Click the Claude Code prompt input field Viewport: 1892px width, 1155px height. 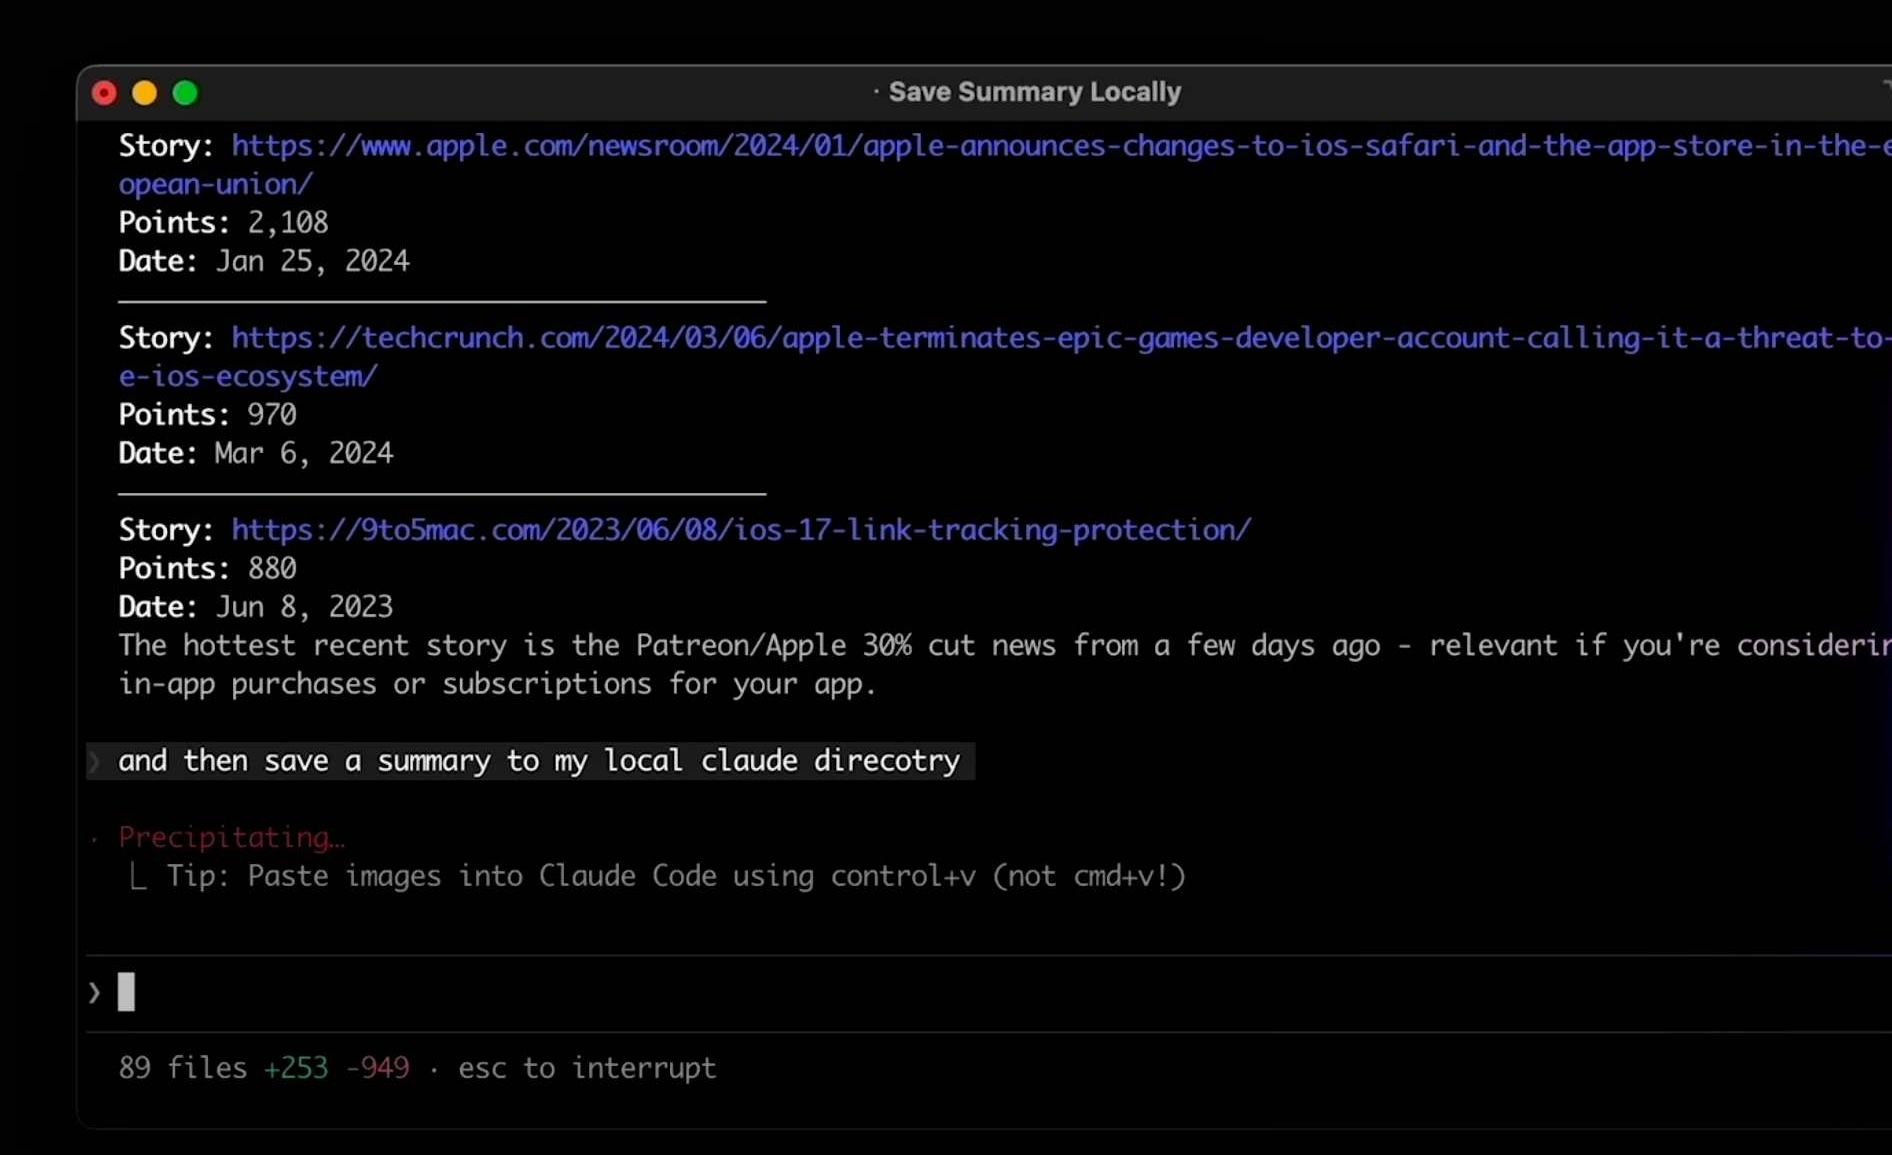coord(990,993)
